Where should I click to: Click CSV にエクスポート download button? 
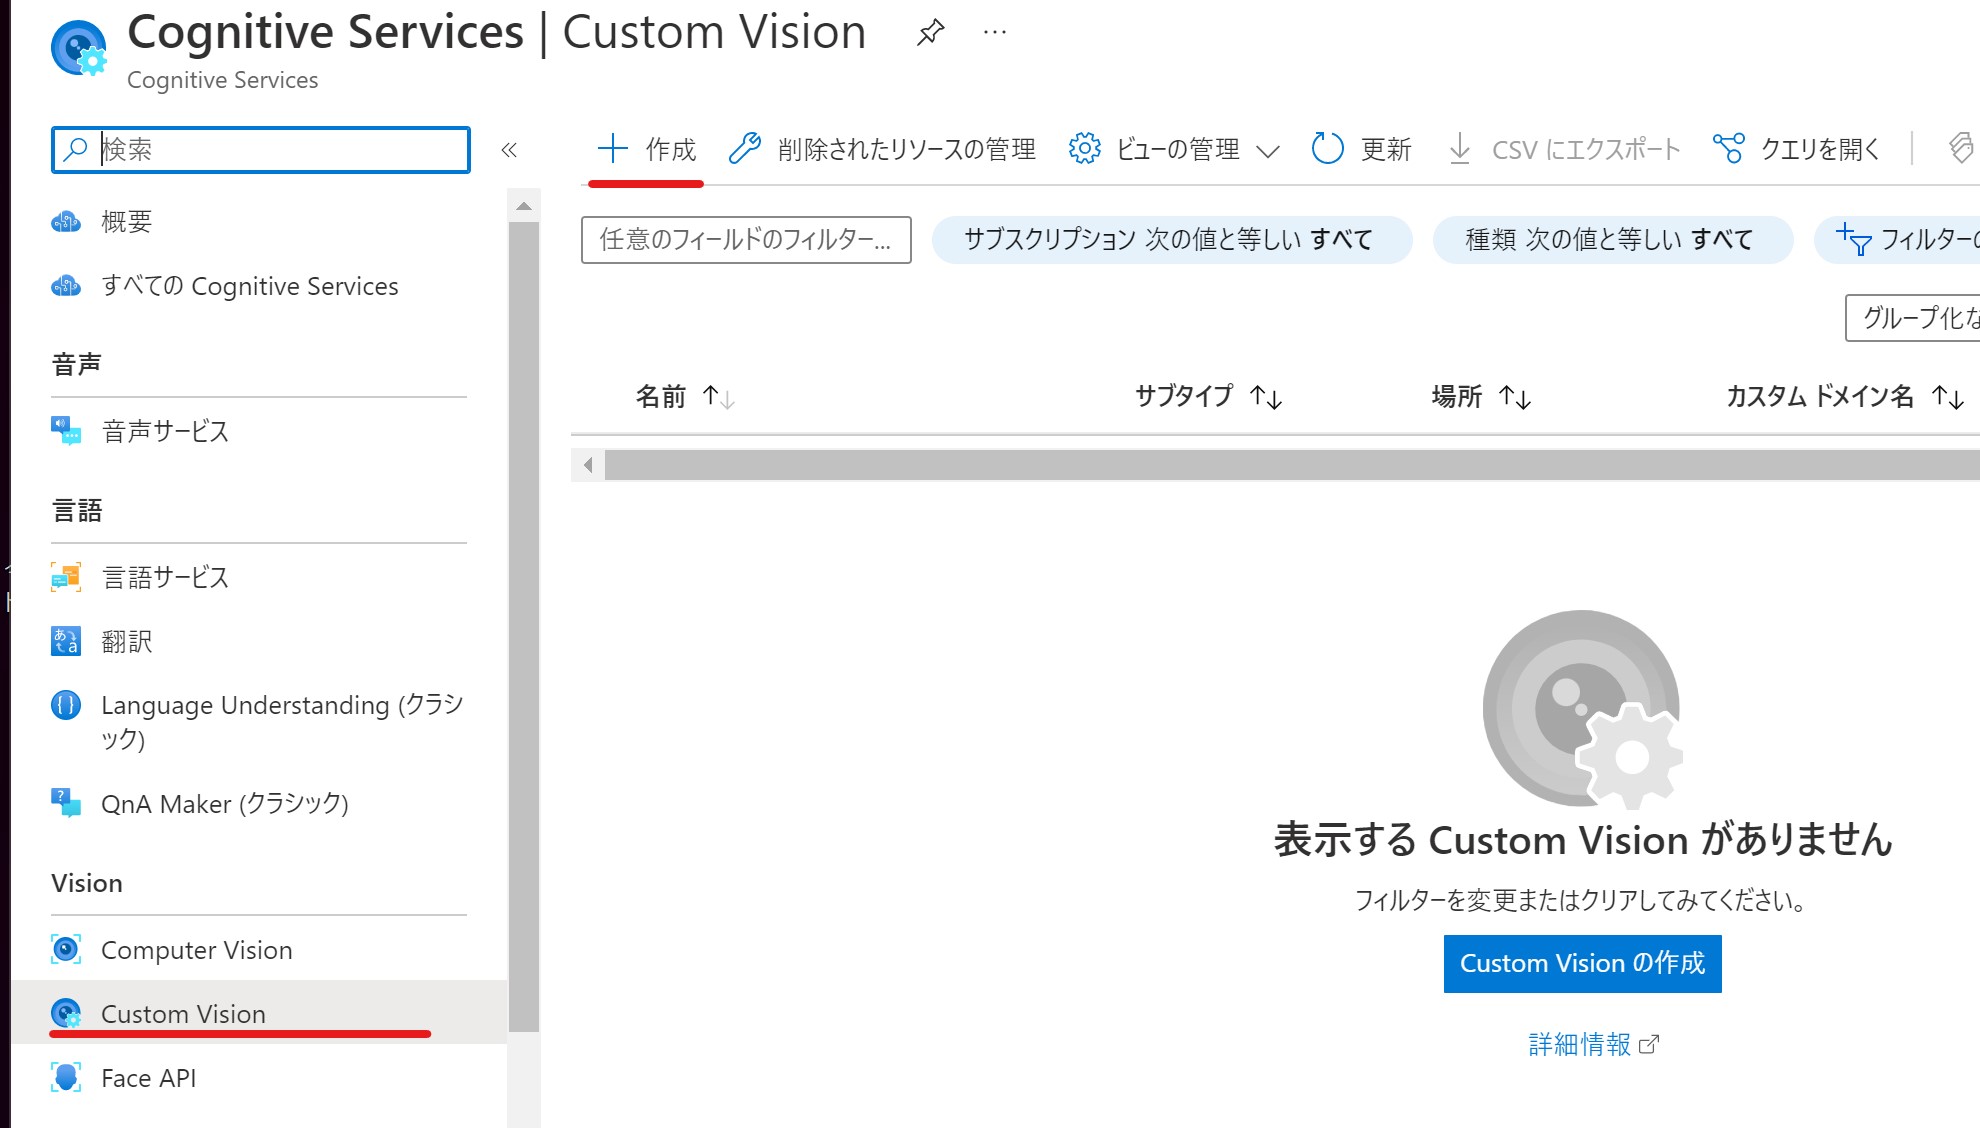point(1564,150)
